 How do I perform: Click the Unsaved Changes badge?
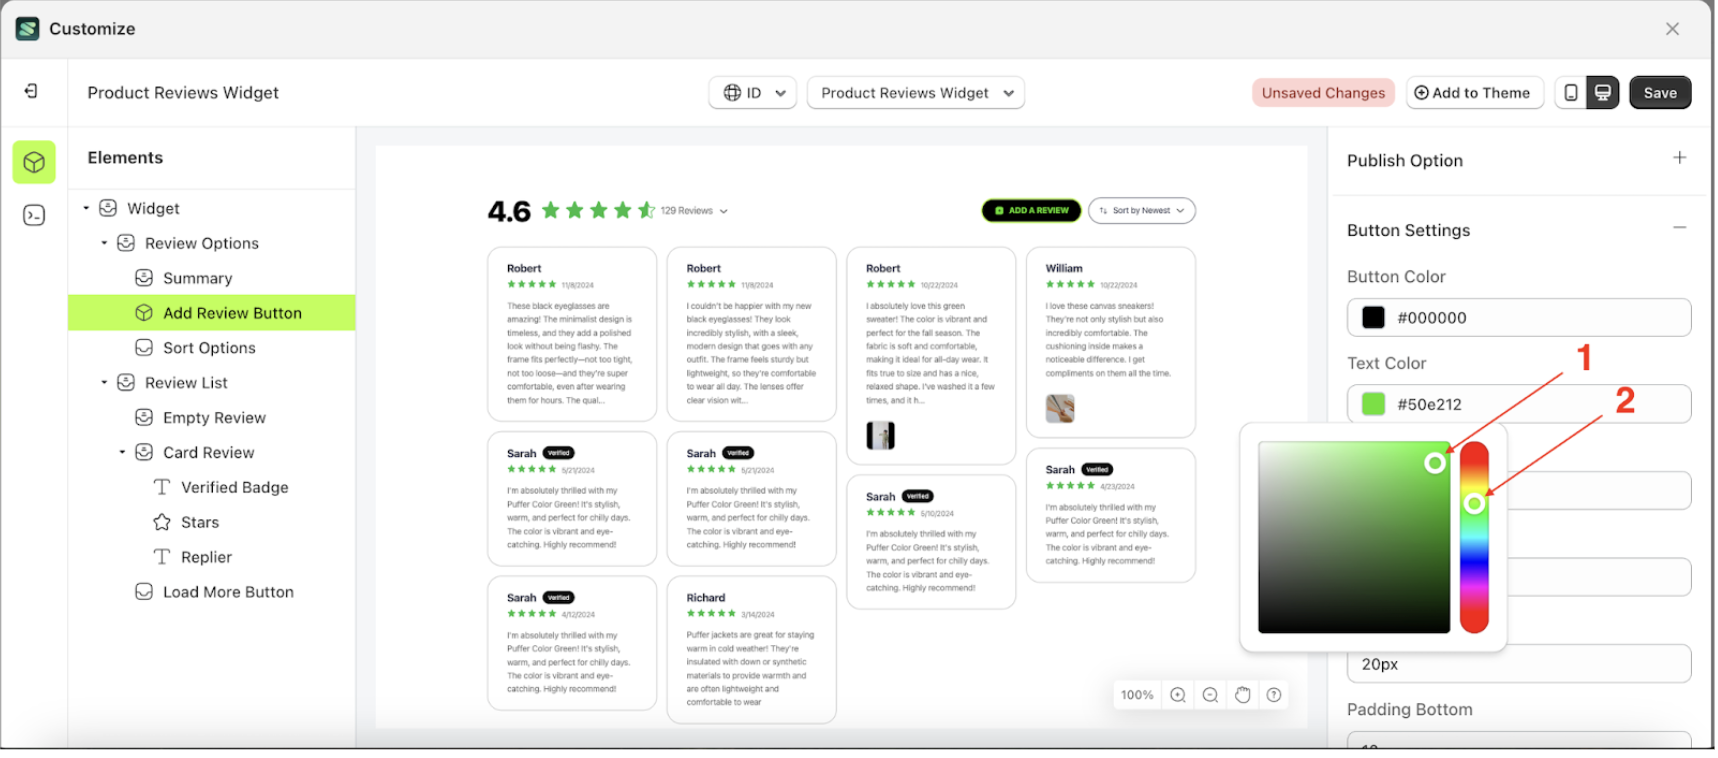[x=1323, y=93]
